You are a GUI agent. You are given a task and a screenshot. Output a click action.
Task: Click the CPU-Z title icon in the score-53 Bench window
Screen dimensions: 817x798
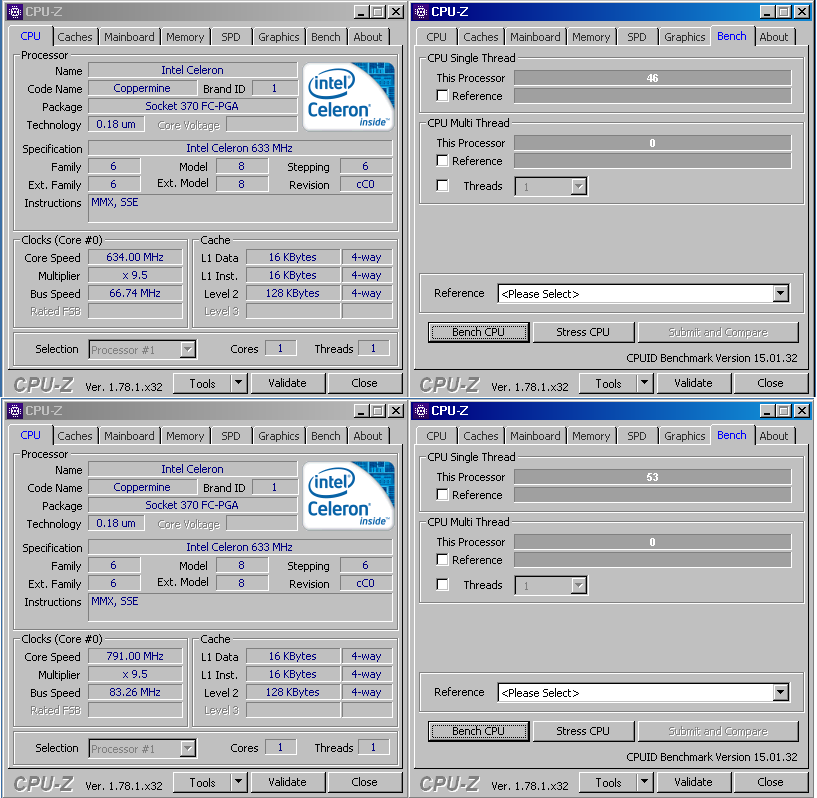[x=421, y=410]
